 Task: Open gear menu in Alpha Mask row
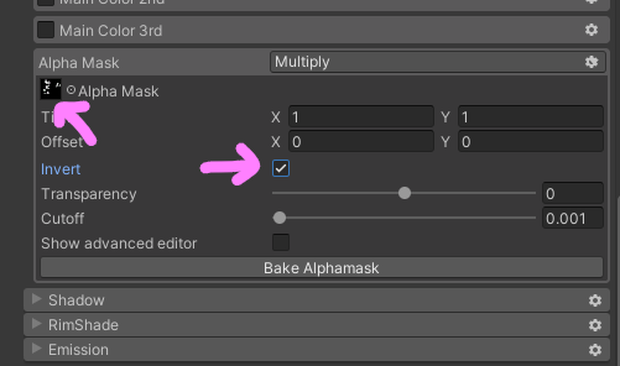(591, 62)
